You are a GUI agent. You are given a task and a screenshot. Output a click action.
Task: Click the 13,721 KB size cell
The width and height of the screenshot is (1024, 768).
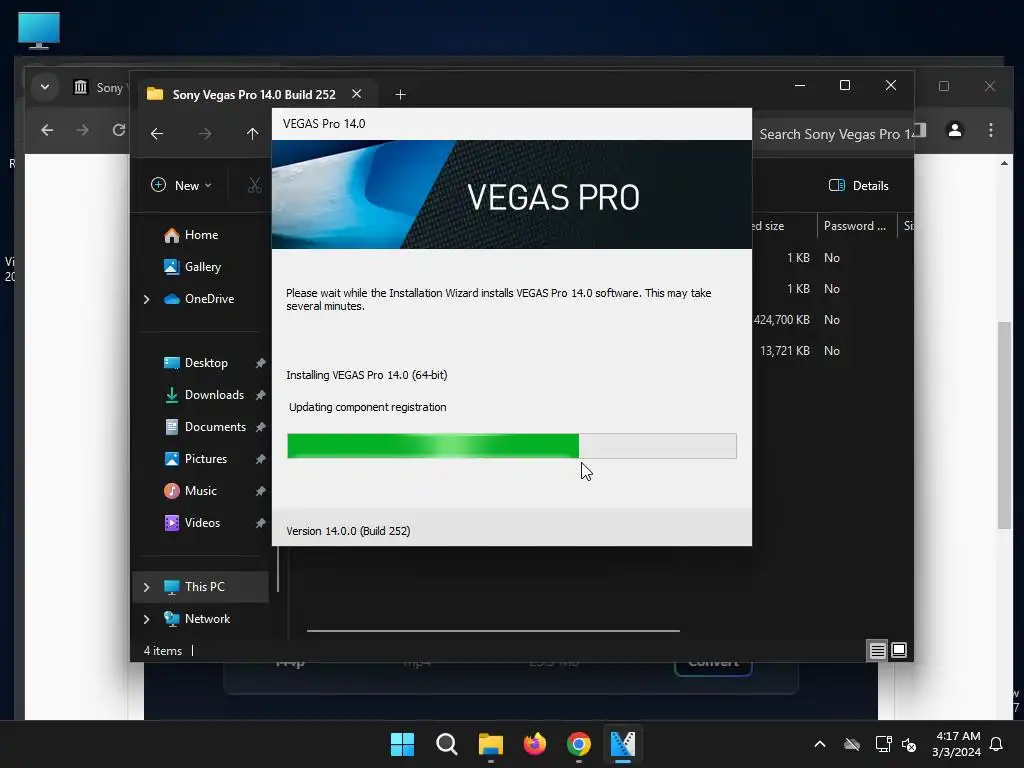click(784, 351)
